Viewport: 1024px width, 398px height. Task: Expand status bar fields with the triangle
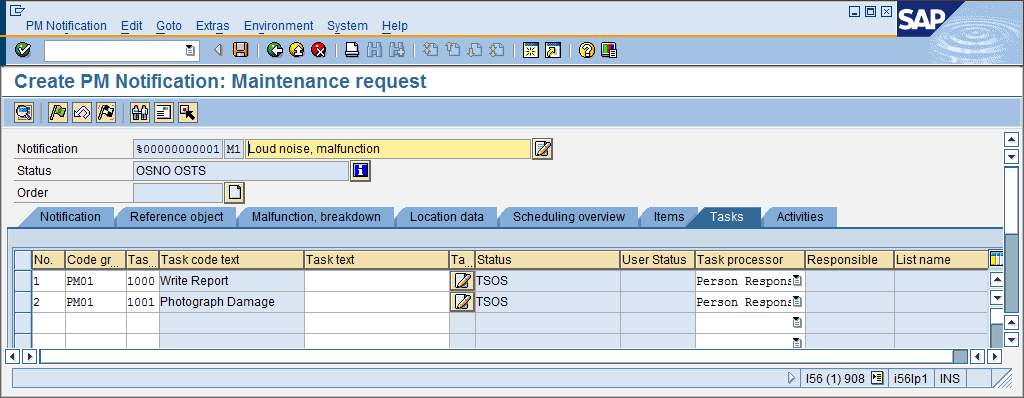pos(792,377)
